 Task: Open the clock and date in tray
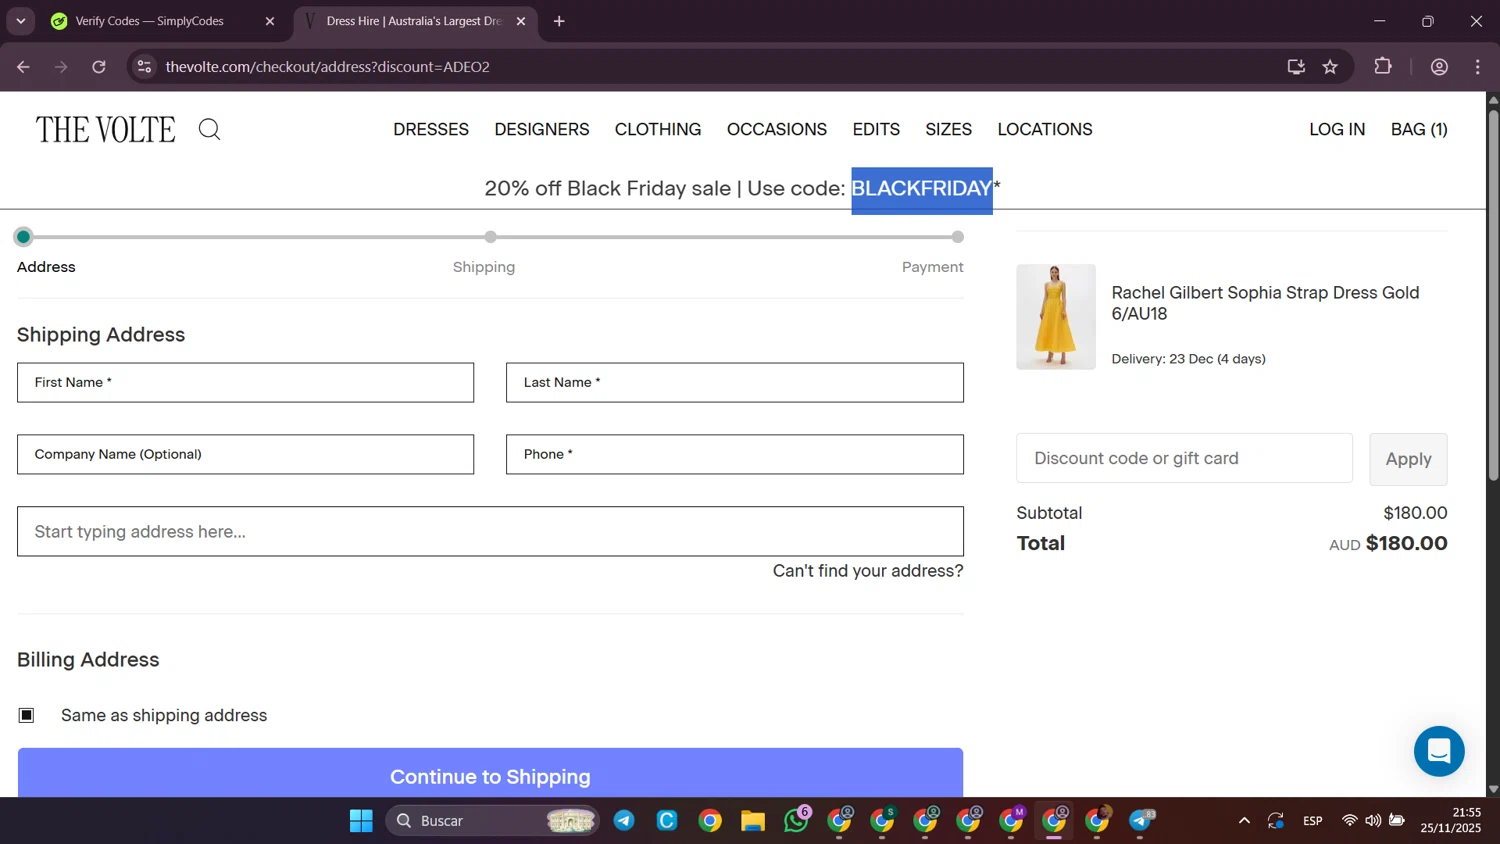point(1451,821)
